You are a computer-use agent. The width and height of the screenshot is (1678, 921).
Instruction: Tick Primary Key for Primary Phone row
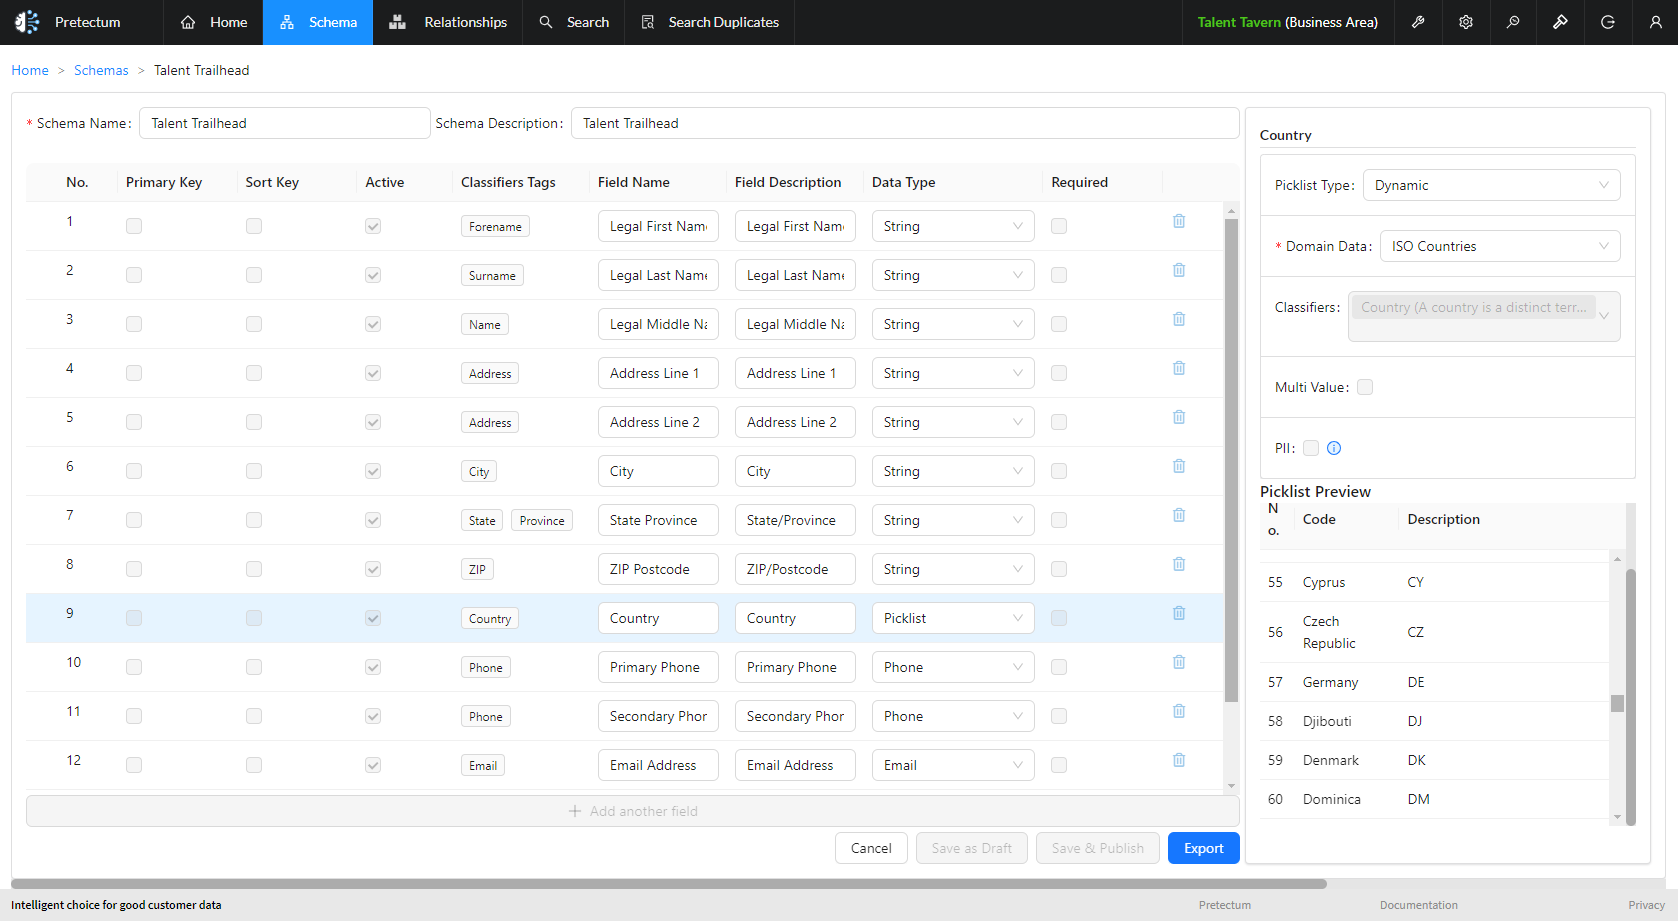coord(134,667)
